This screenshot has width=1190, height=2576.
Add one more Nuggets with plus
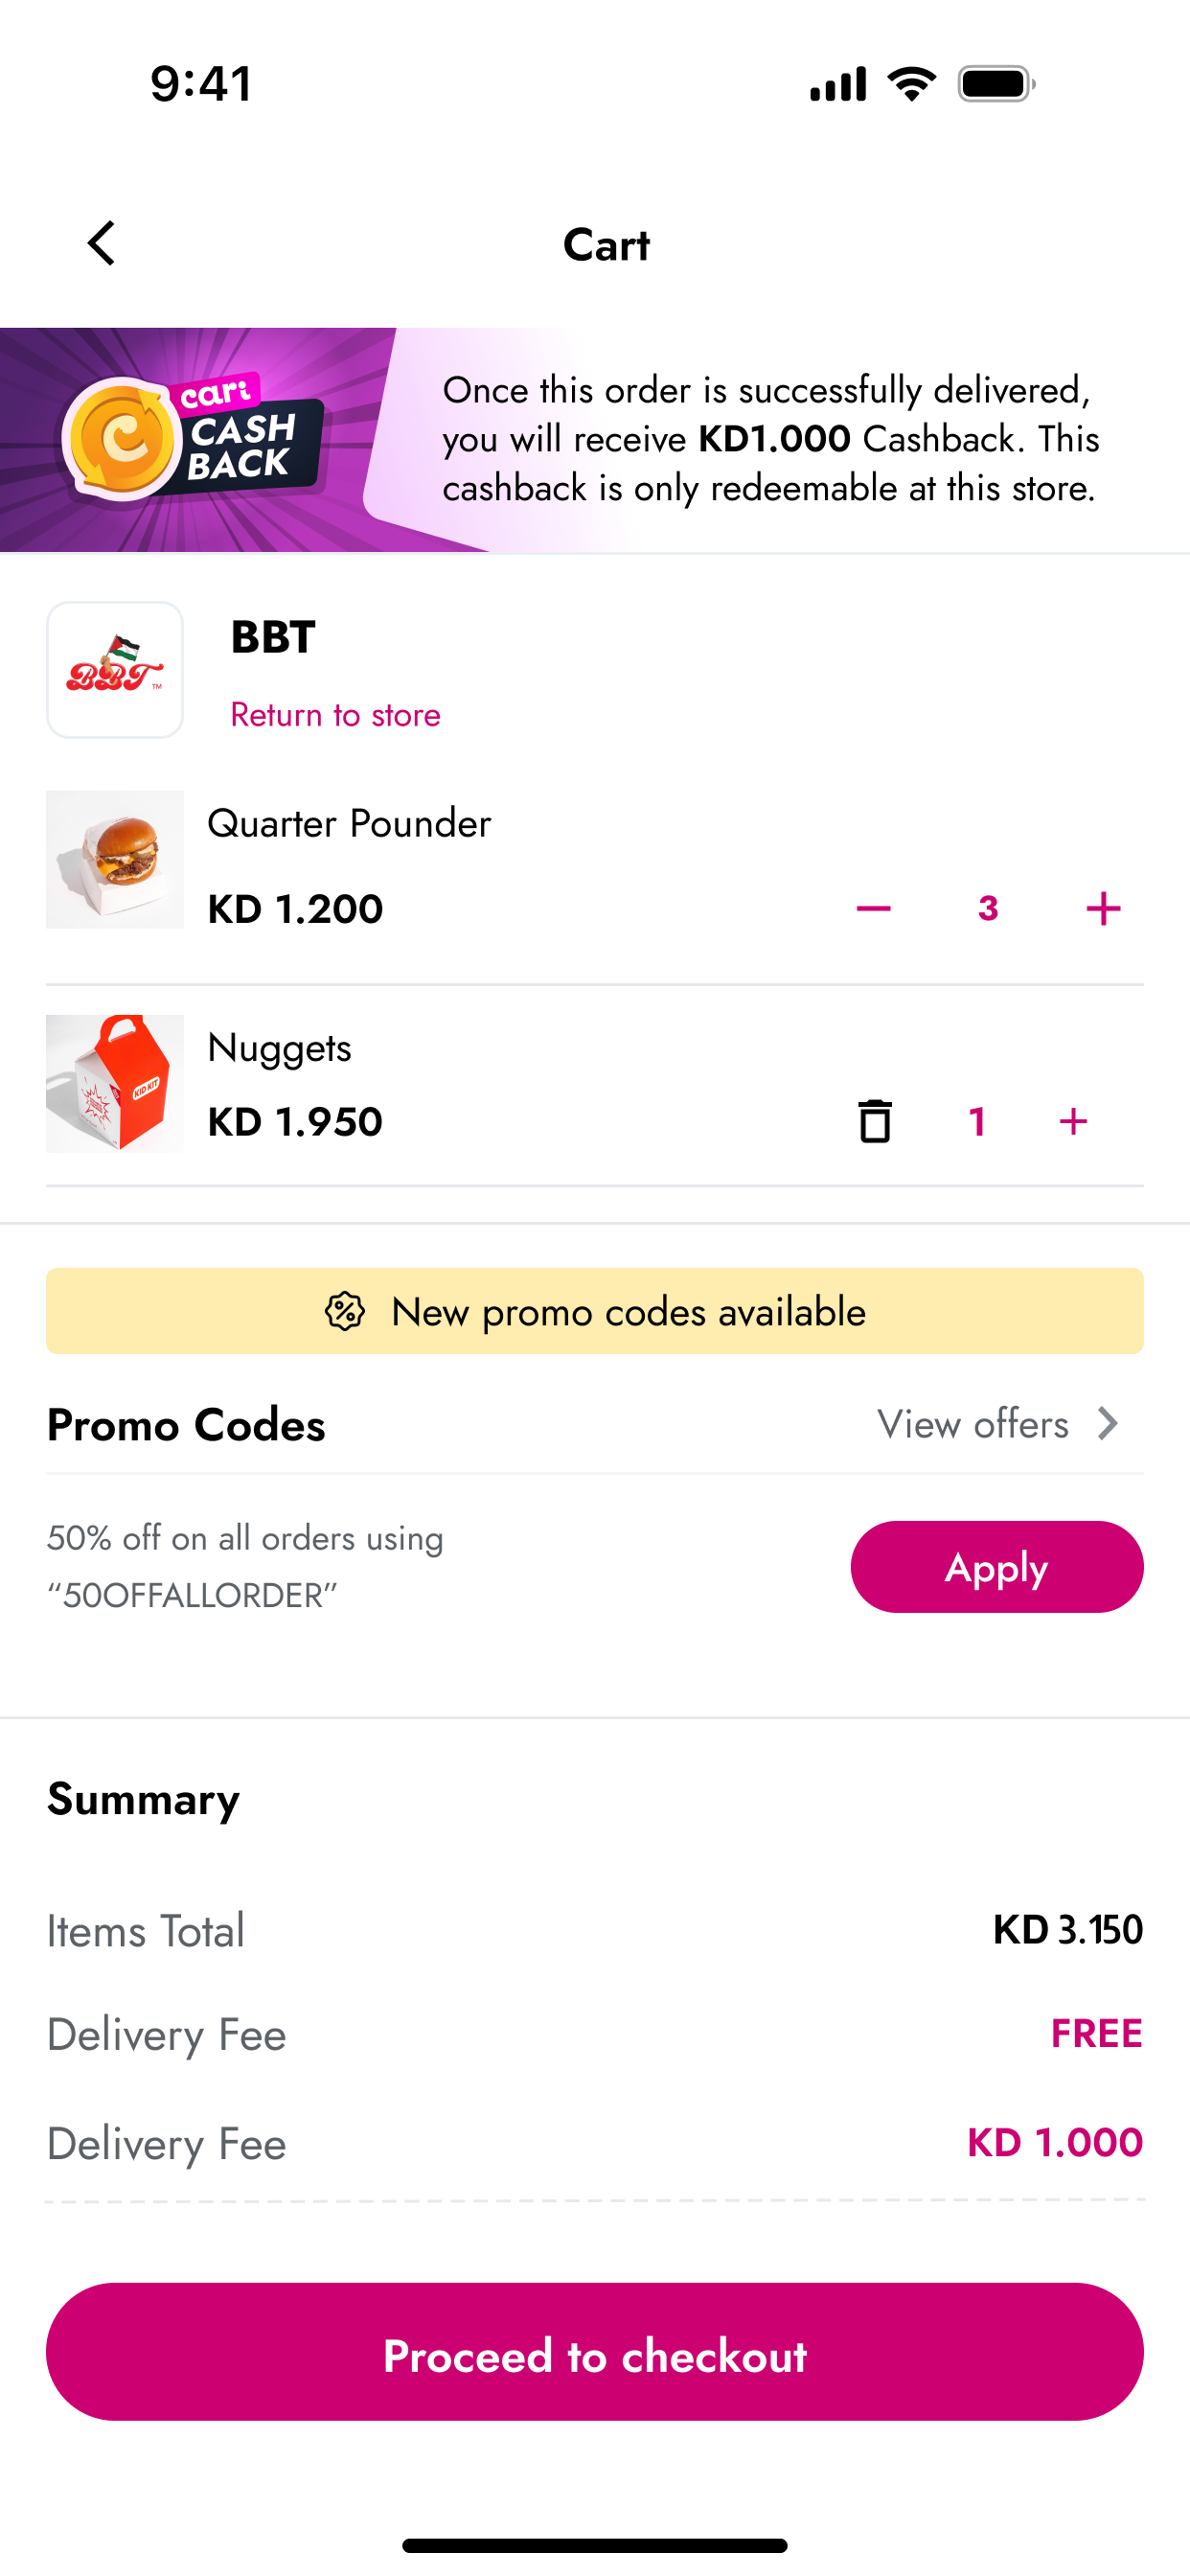[x=1073, y=1121]
